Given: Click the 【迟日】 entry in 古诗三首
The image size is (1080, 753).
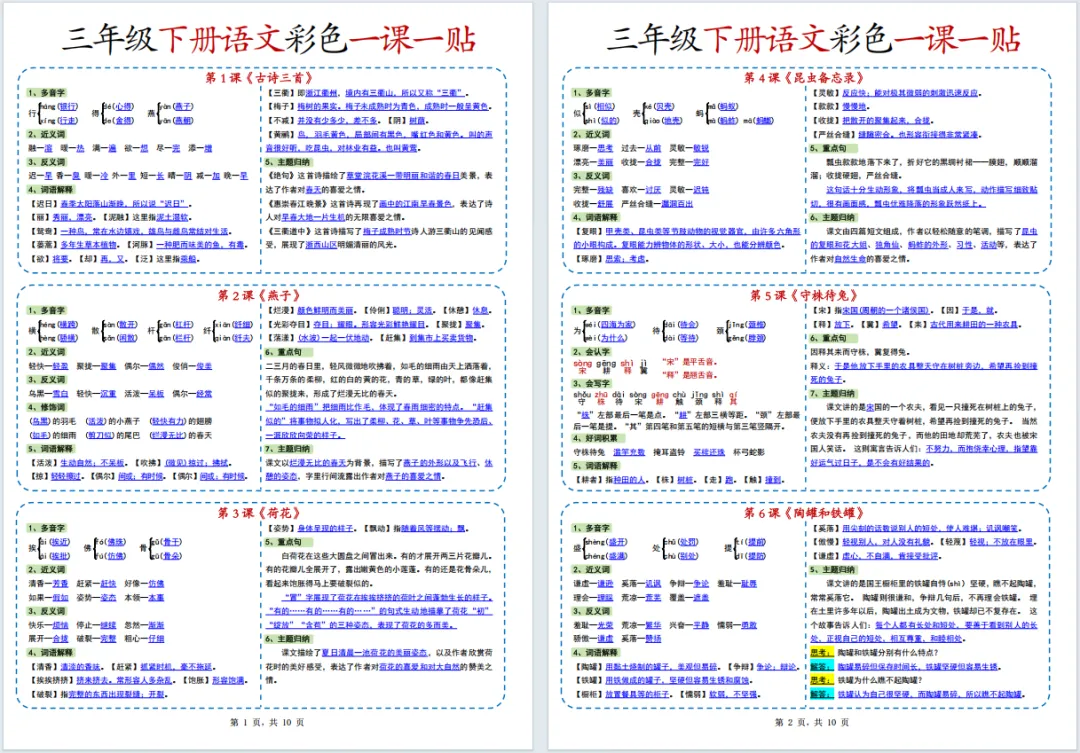Looking at the screenshot, I should click(110, 203).
